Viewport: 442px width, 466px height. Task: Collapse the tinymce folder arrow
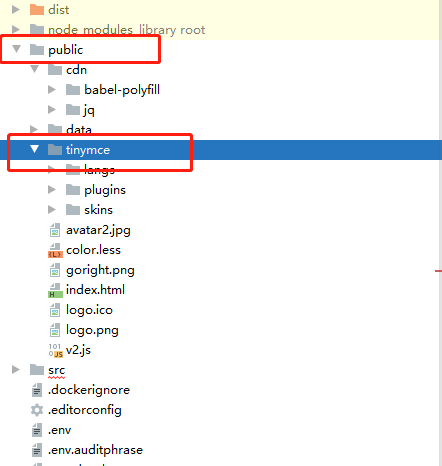pos(34,149)
